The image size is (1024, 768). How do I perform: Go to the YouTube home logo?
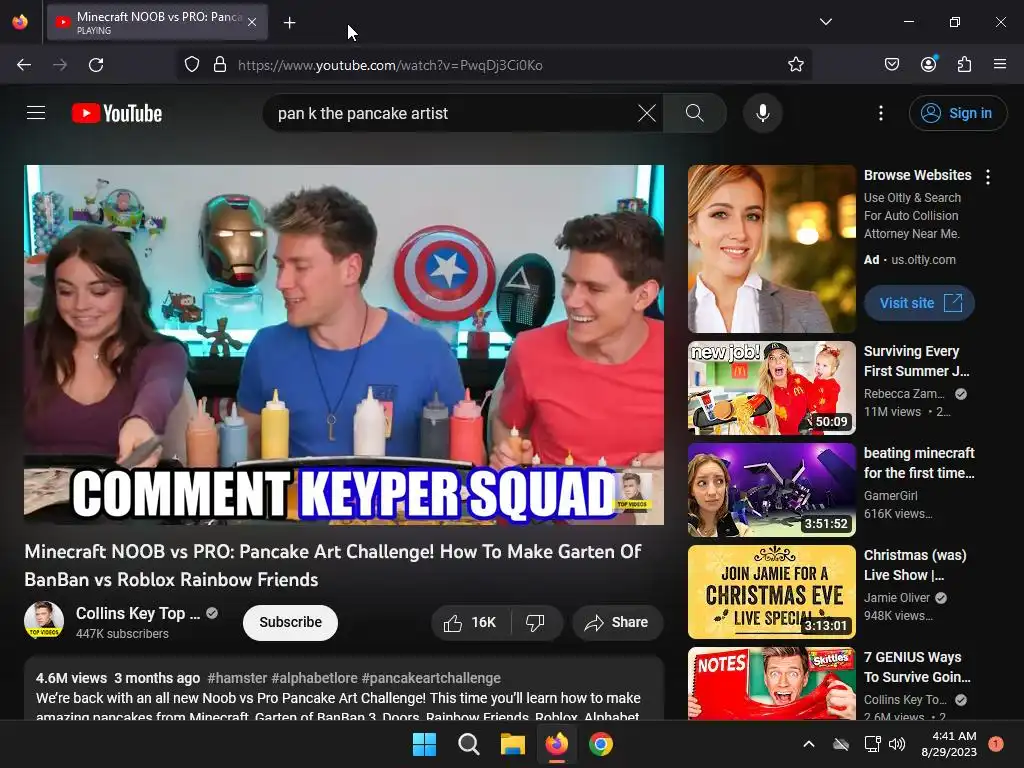coord(117,113)
